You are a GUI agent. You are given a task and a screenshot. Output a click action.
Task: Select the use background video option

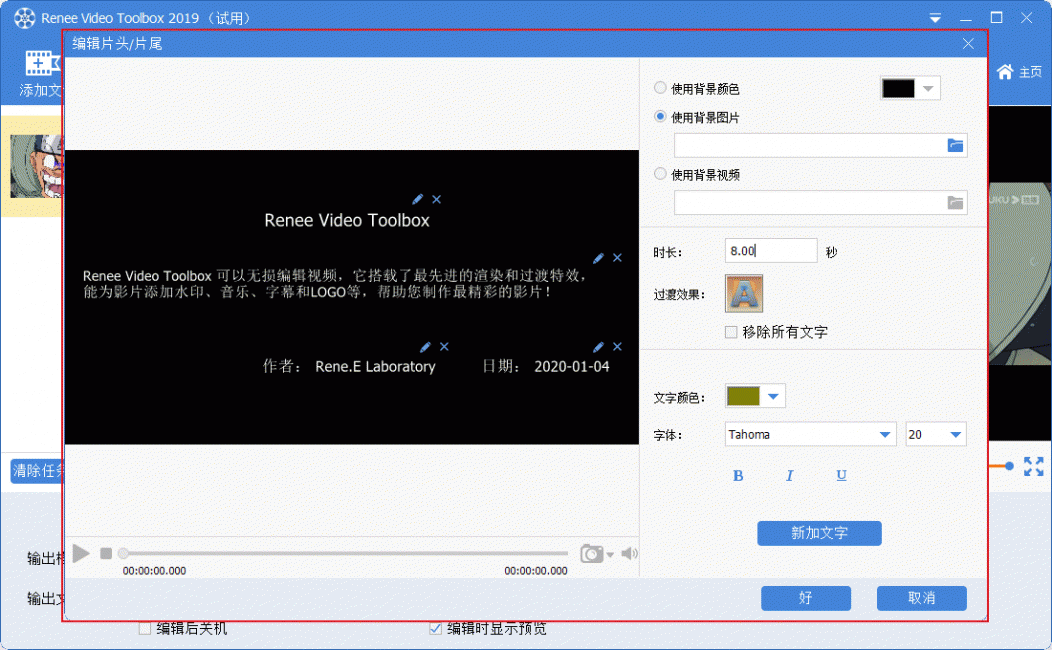coord(660,174)
